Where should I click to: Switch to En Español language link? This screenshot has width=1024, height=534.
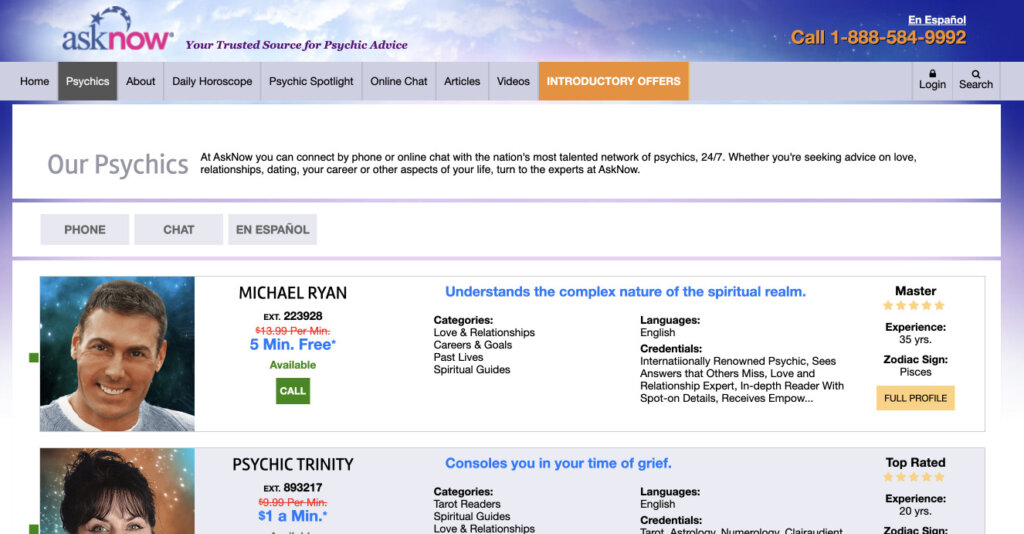936,20
